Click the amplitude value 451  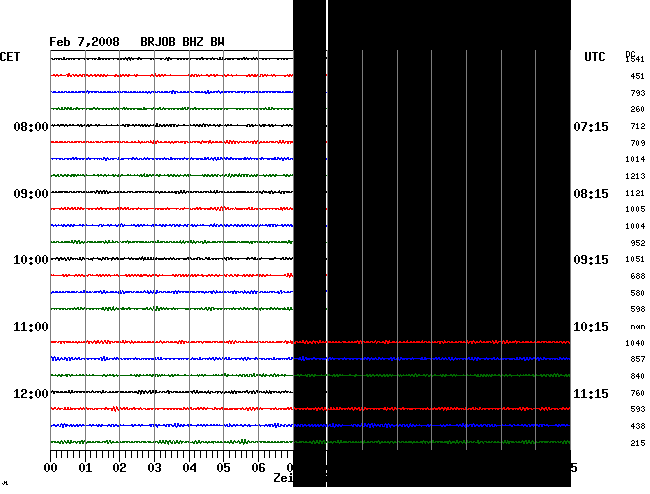pos(638,76)
